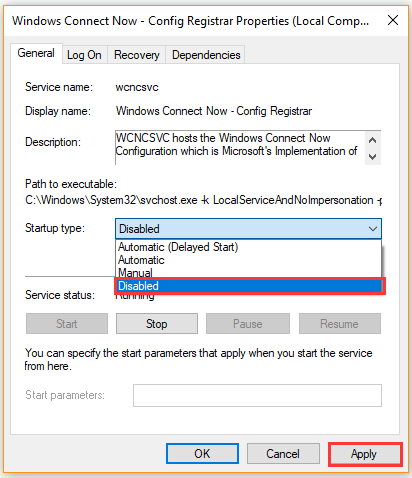Collapse the Startup type dropdown arrow
This screenshot has width=412, height=478.
pos(373,229)
